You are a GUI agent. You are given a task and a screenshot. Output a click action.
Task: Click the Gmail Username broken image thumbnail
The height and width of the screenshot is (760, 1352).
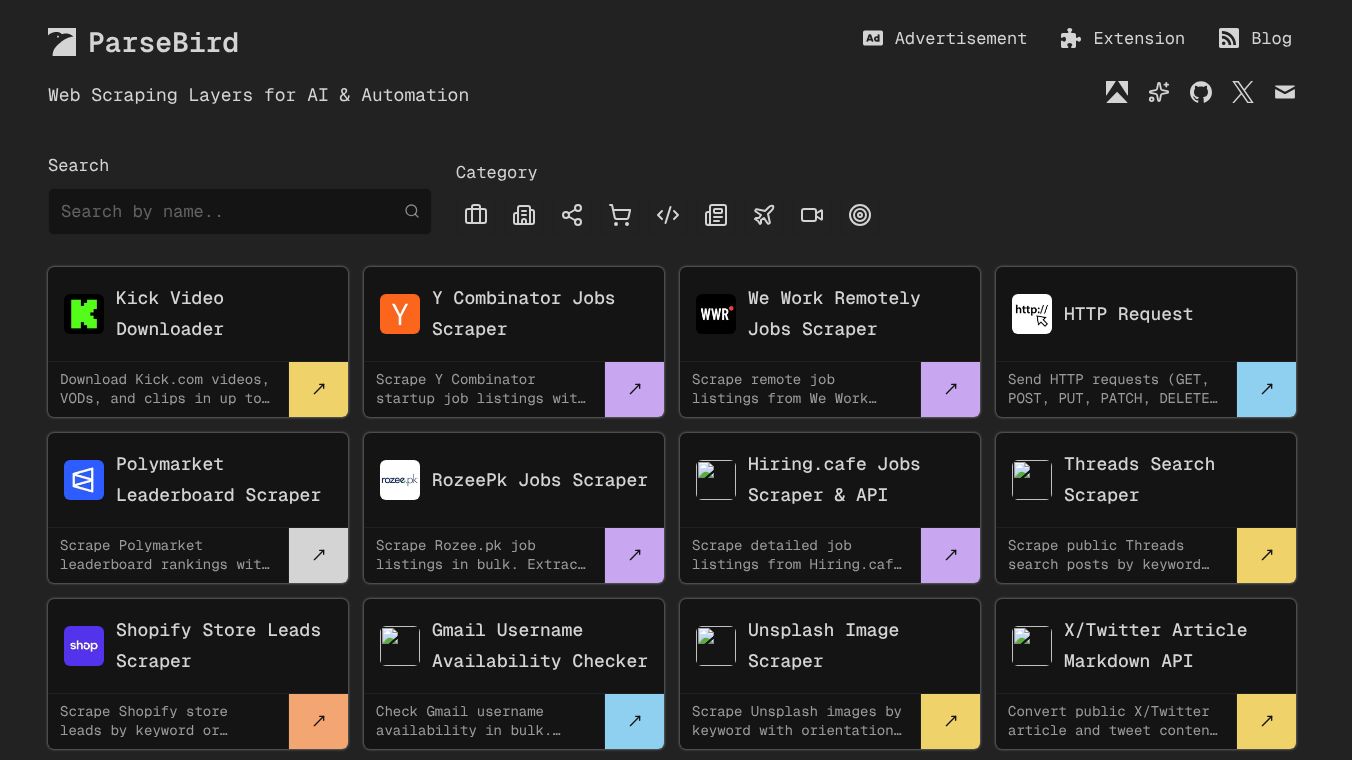coord(400,646)
